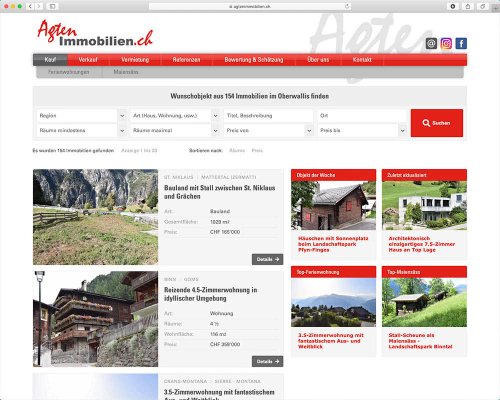Open 3.5-Zimmerwohnung mit fantastischem listing title
This screenshot has height=400, width=500.
(x=219, y=394)
